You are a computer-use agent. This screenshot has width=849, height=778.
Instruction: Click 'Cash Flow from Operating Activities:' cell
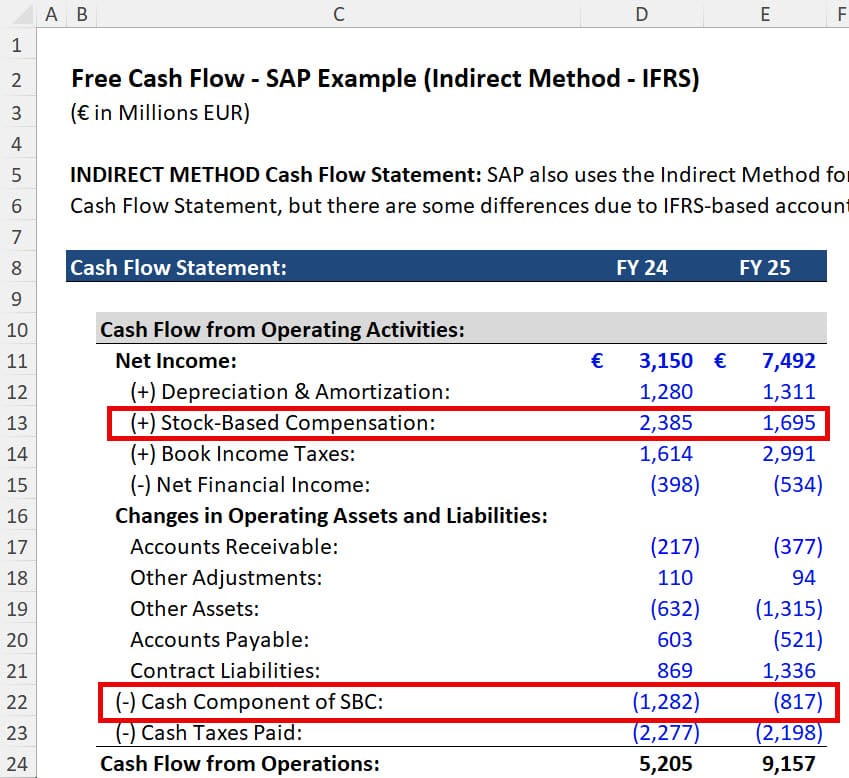click(x=282, y=329)
